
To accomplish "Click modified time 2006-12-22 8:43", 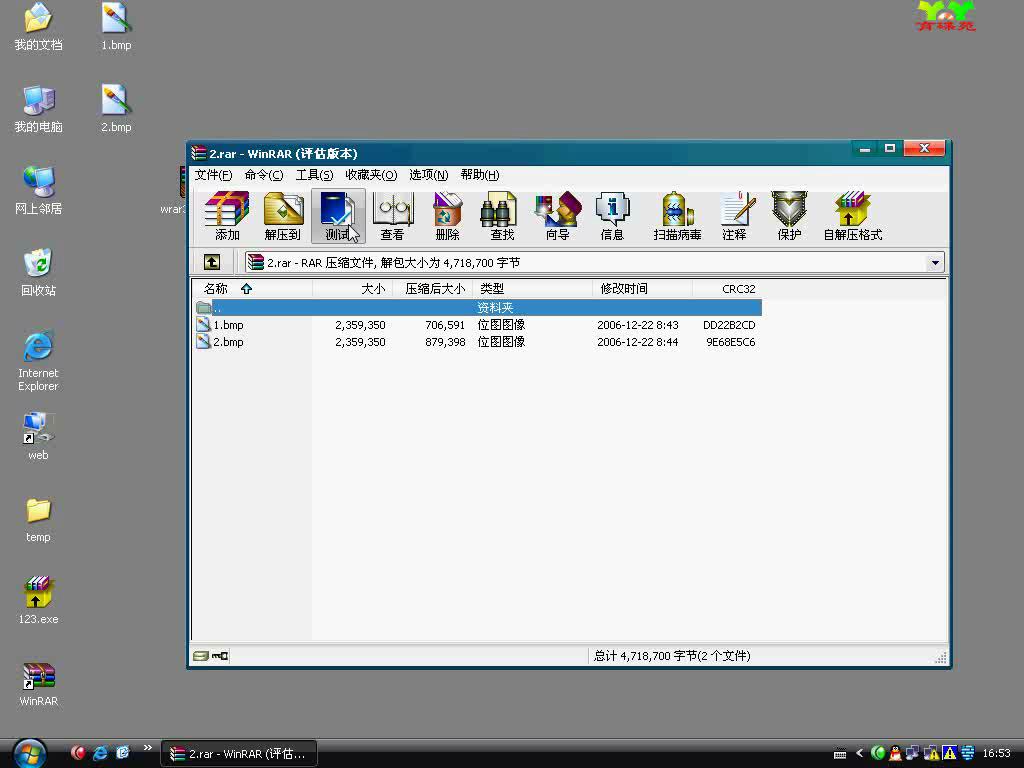I will click(637, 325).
